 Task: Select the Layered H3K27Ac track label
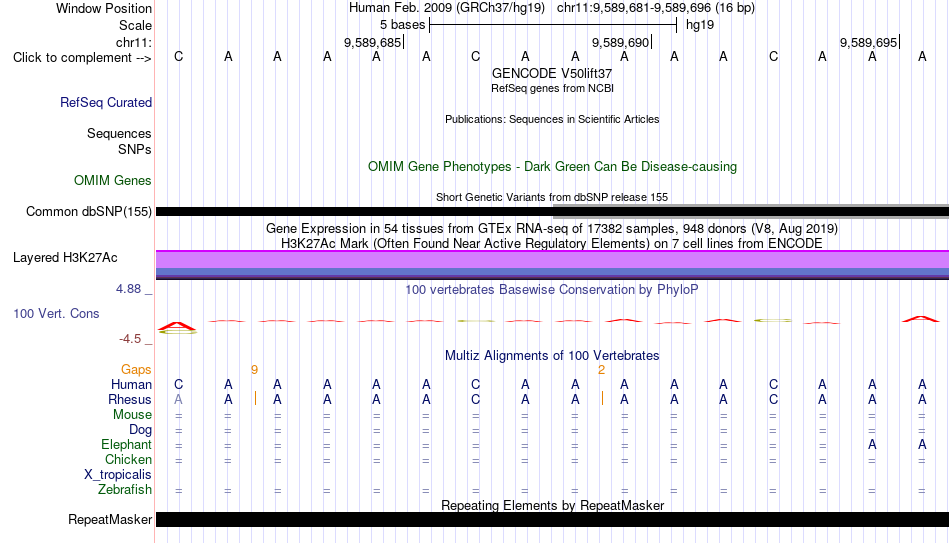[x=65, y=258]
